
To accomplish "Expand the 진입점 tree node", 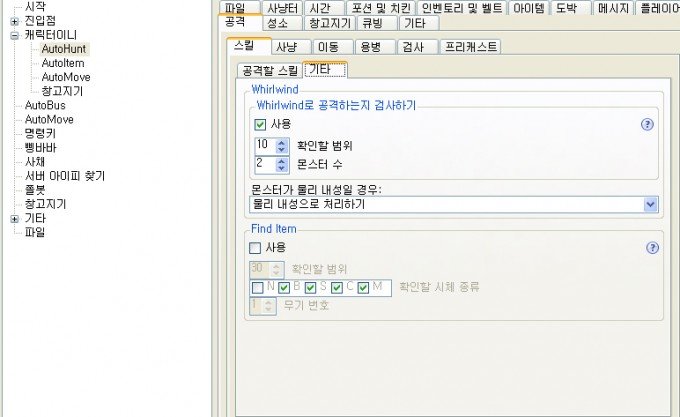I will click(14, 21).
